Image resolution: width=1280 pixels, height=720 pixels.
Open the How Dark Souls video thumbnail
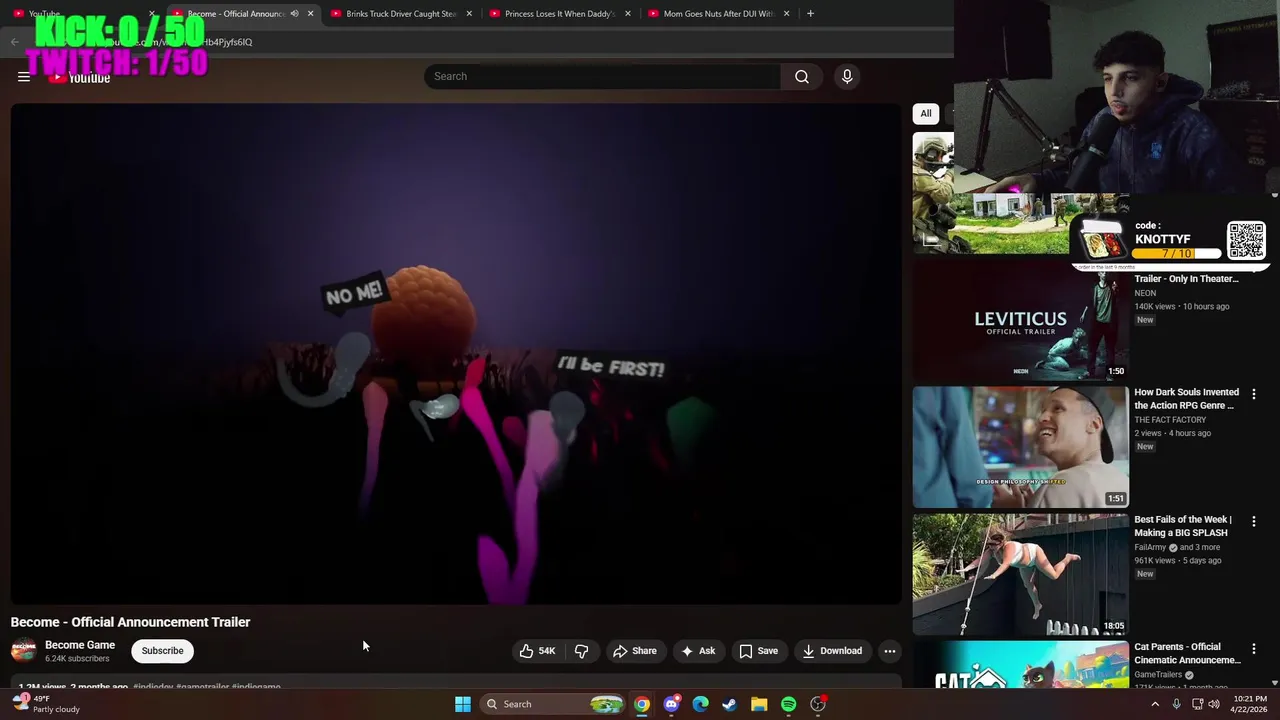coord(1020,447)
